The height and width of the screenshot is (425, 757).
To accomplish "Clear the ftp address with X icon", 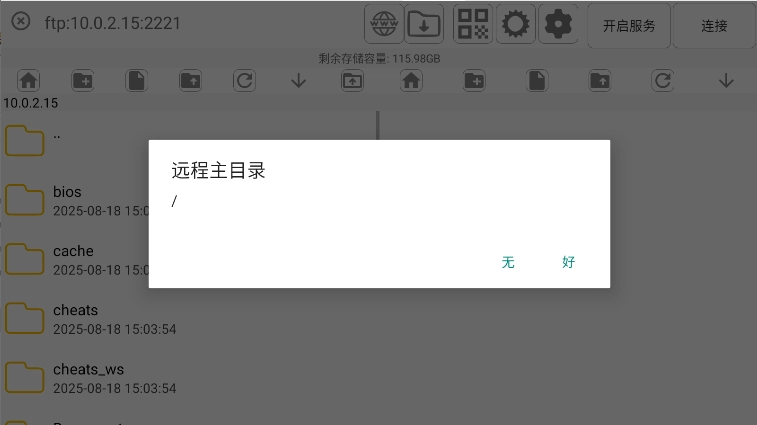I will (x=21, y=21).
